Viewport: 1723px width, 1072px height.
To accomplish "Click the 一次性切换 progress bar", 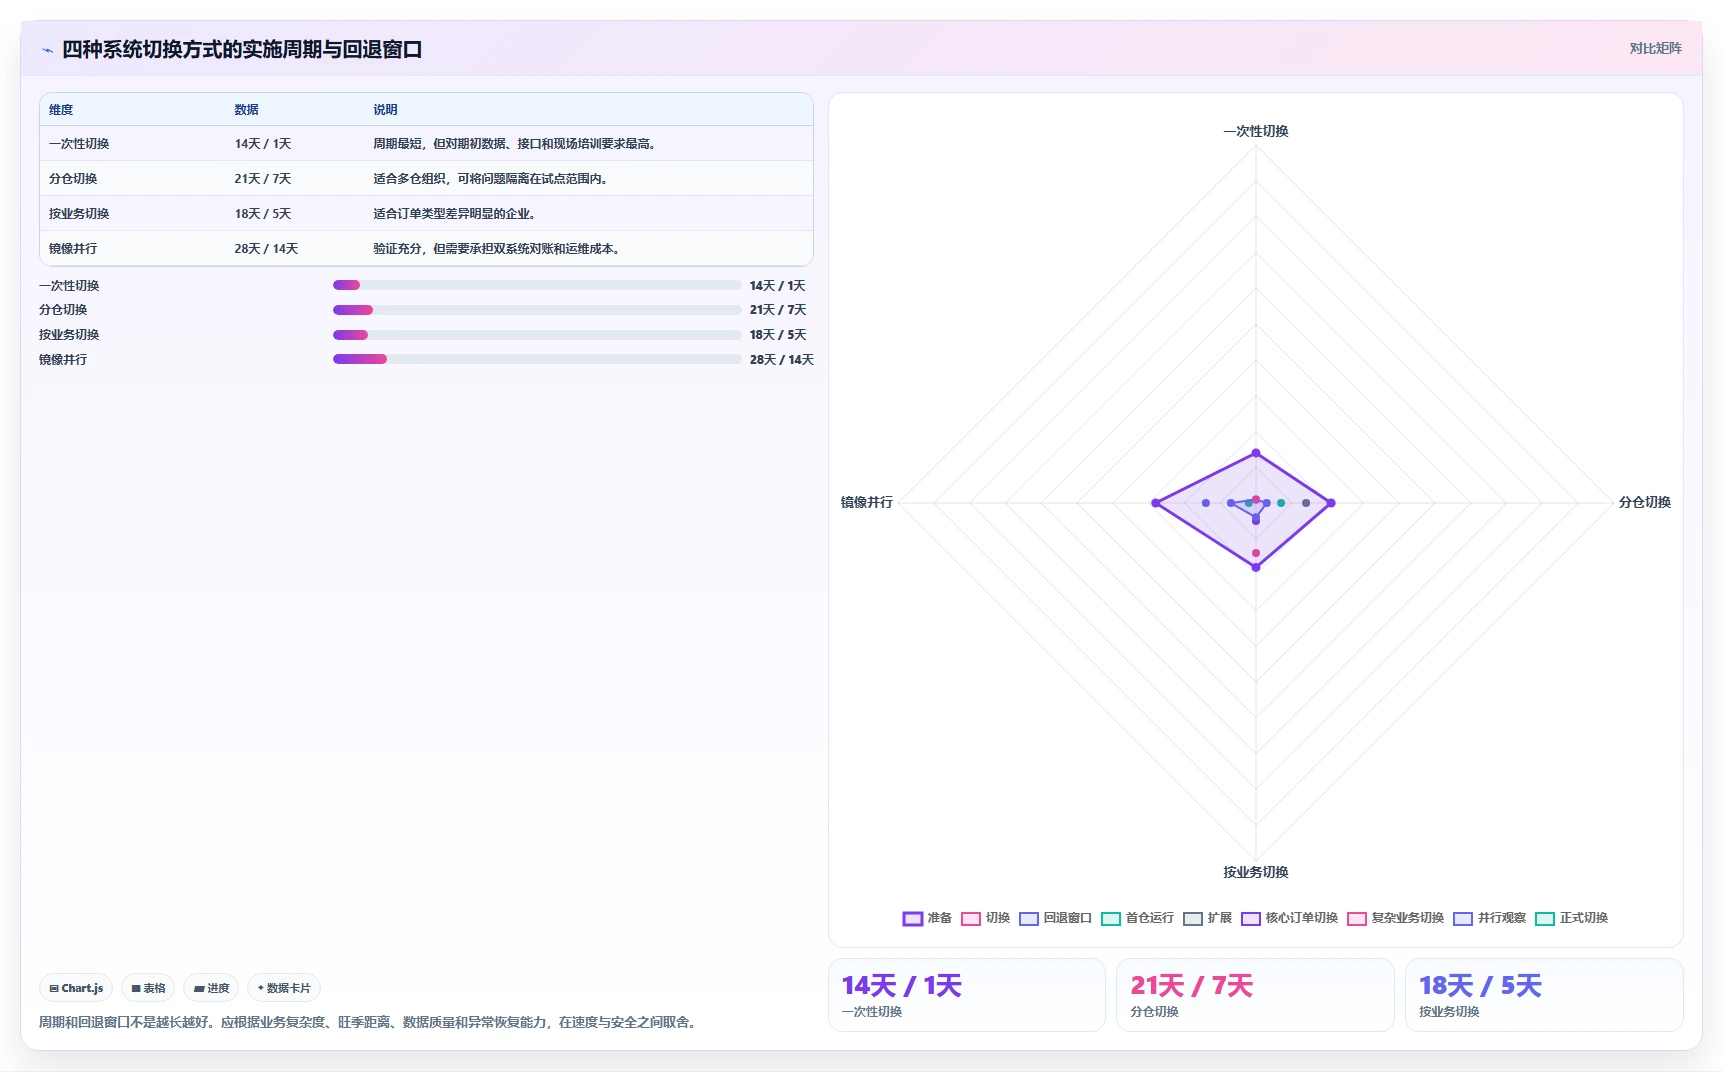I will click(537, 285).
